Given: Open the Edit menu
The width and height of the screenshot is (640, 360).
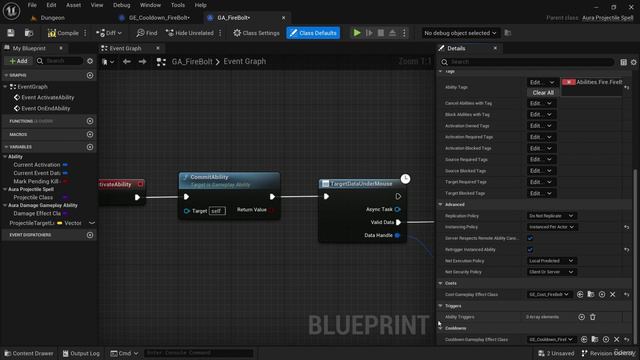Looking at the screenshot, I should 51,5.
